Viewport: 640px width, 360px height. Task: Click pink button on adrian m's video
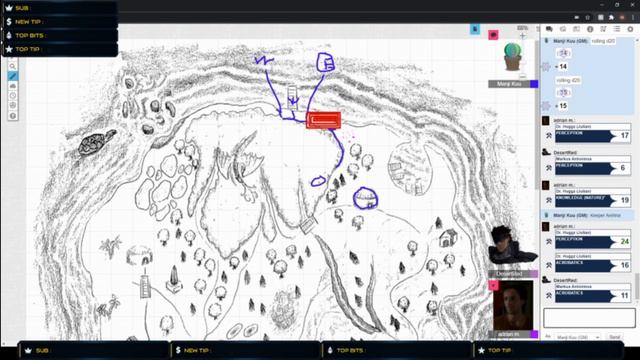click(493, 285)
